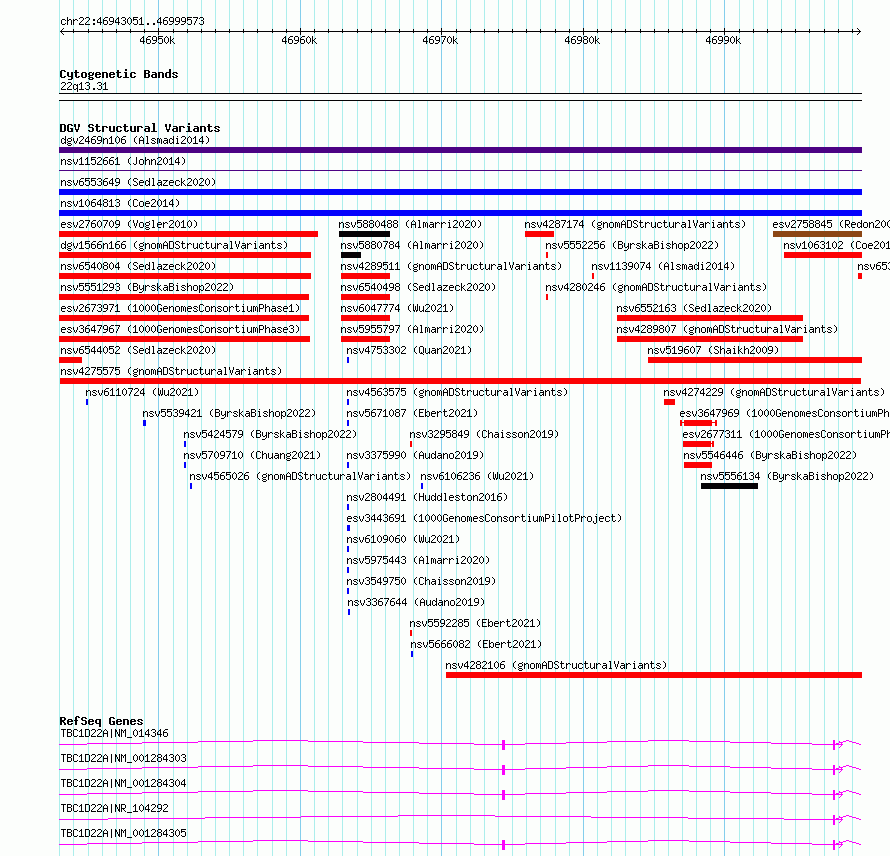Select nsv5975443 (Almarri2020) variant
The width and height of the screenshot is (890, 856).
(418, 560)
